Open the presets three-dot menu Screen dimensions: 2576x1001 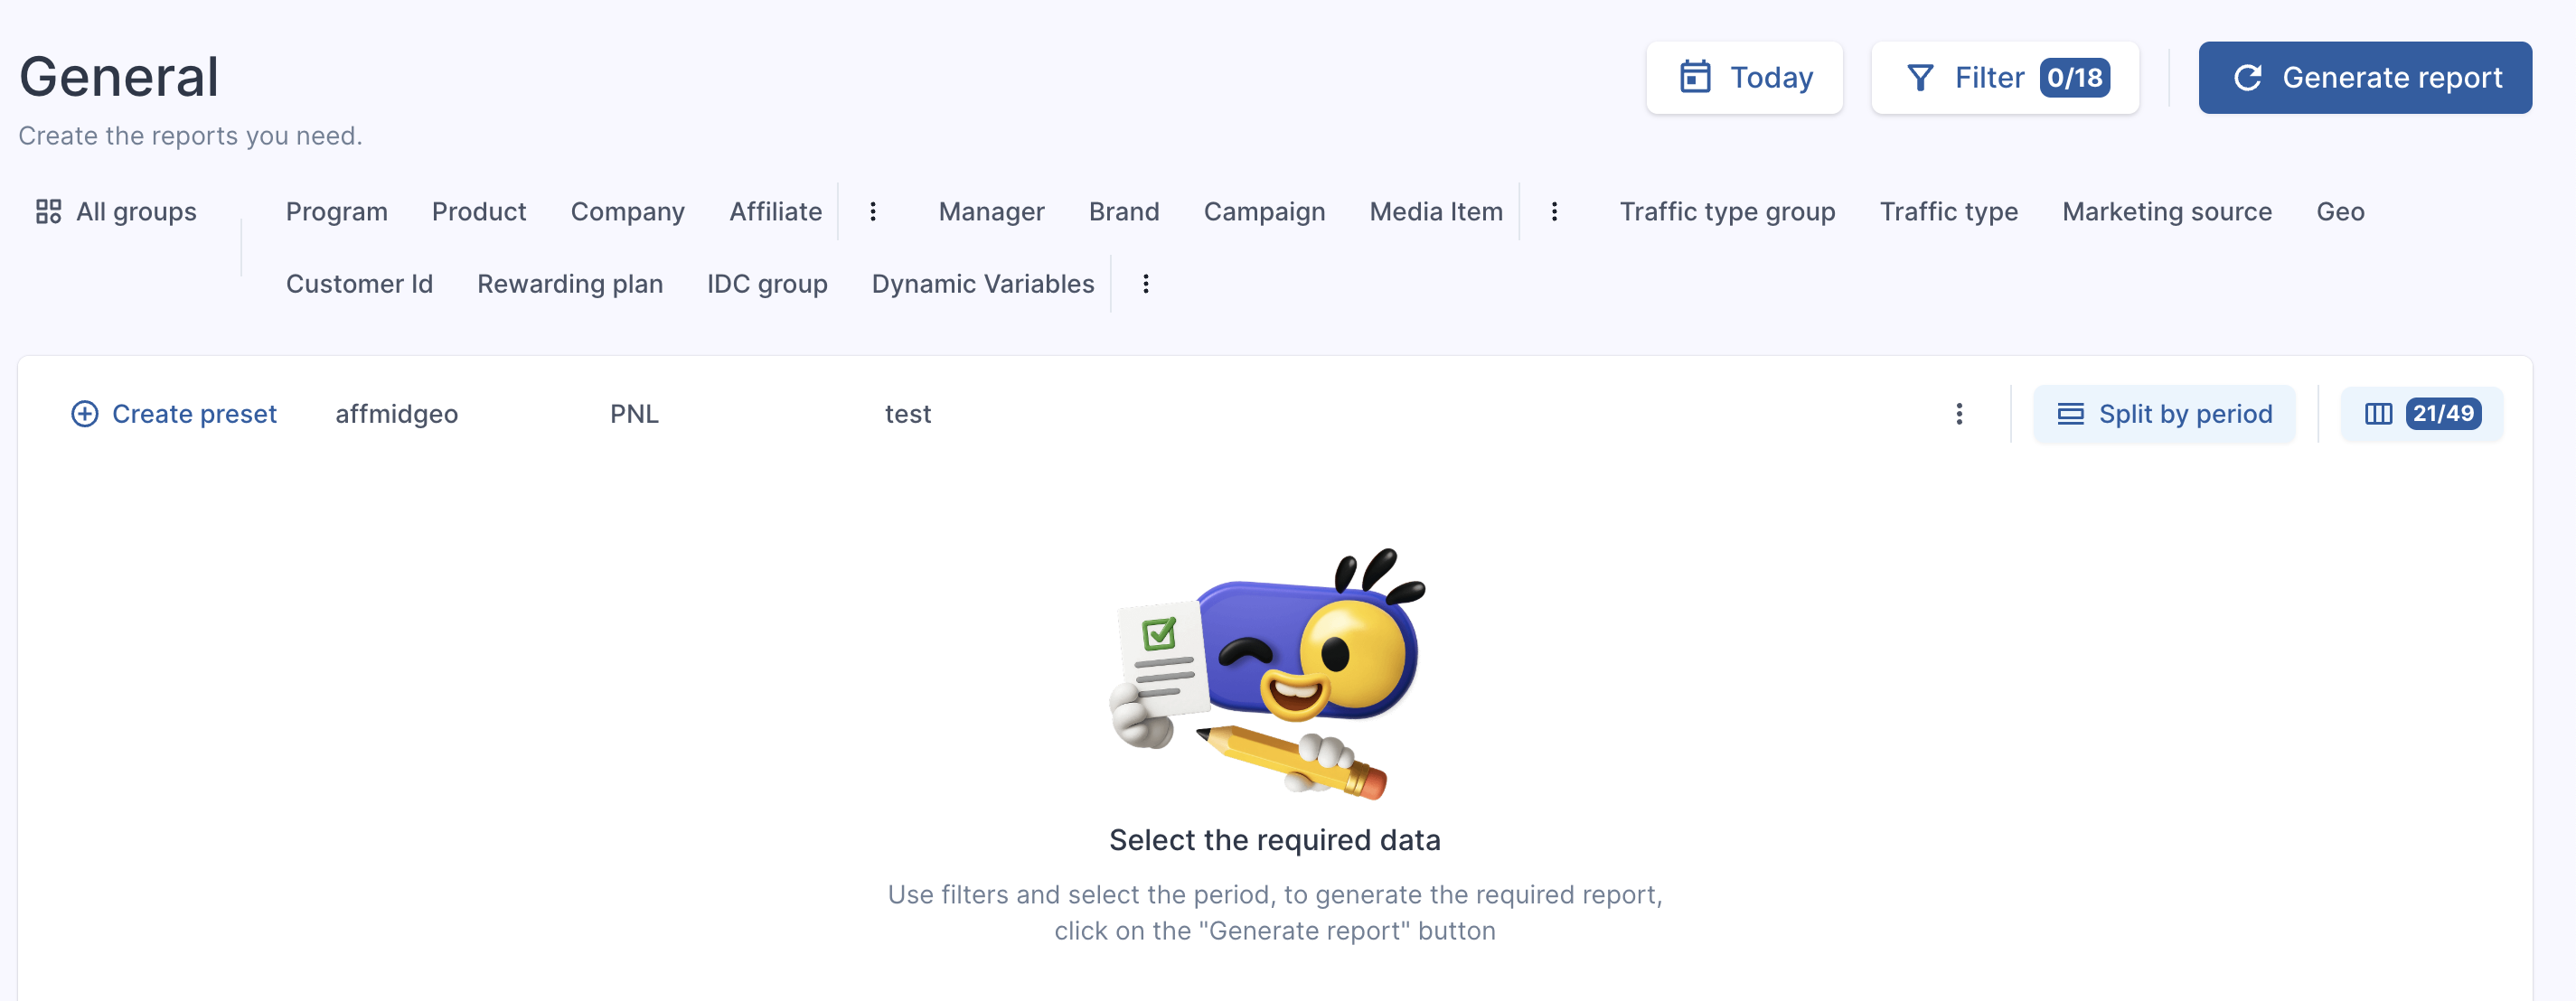(1959, 413)
